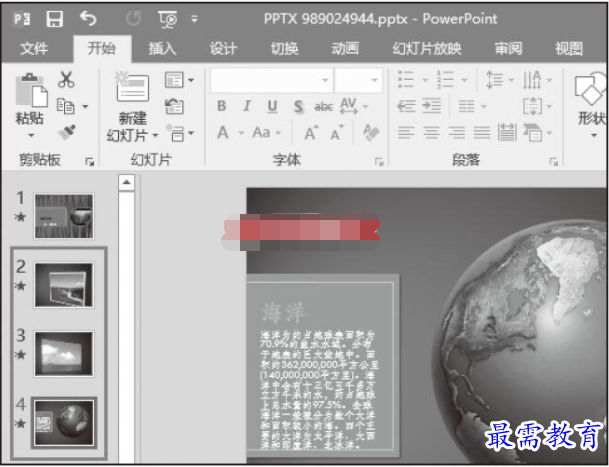Expand the 粘贴 options arrow
The width and height of the screenshot is (609, 467).
tap(31, 135)
